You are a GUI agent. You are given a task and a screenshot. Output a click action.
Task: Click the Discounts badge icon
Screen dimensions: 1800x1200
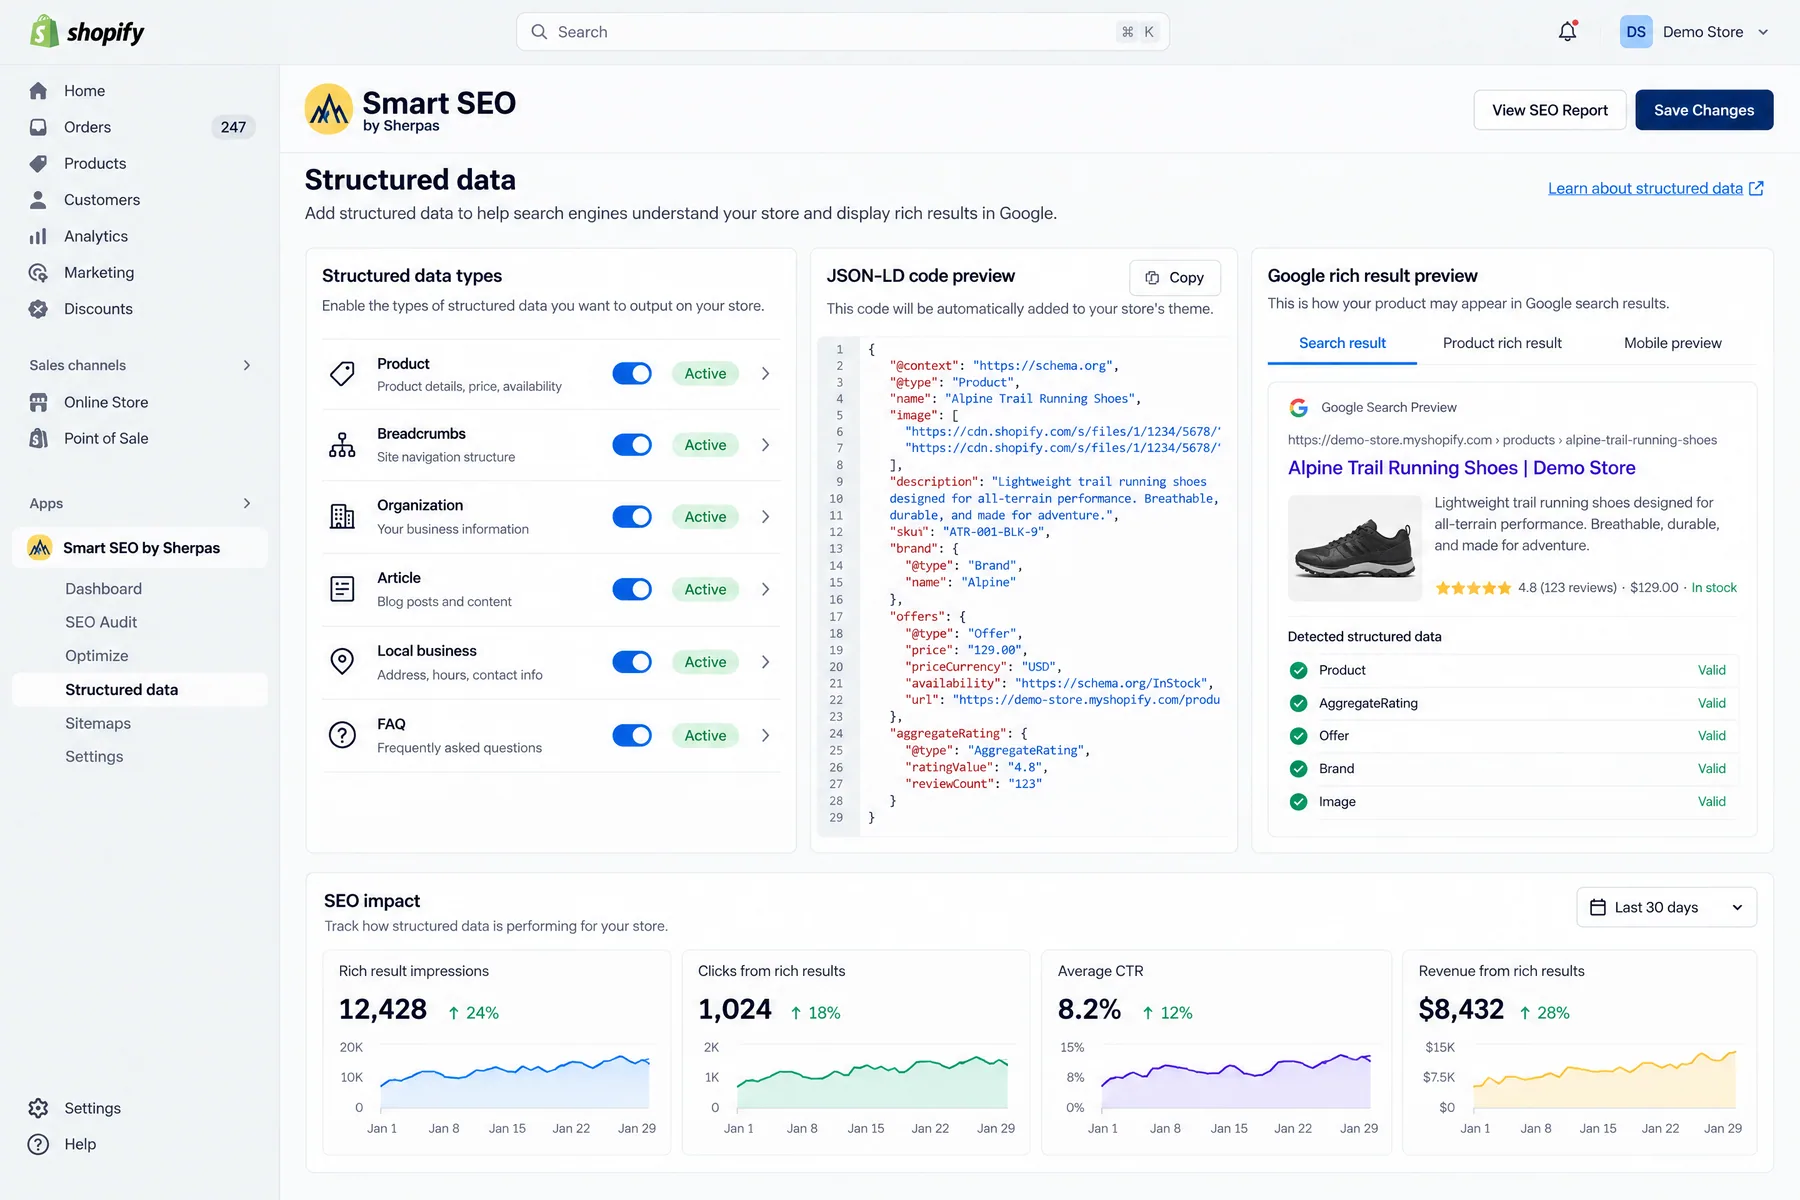[x=38, y=309]
